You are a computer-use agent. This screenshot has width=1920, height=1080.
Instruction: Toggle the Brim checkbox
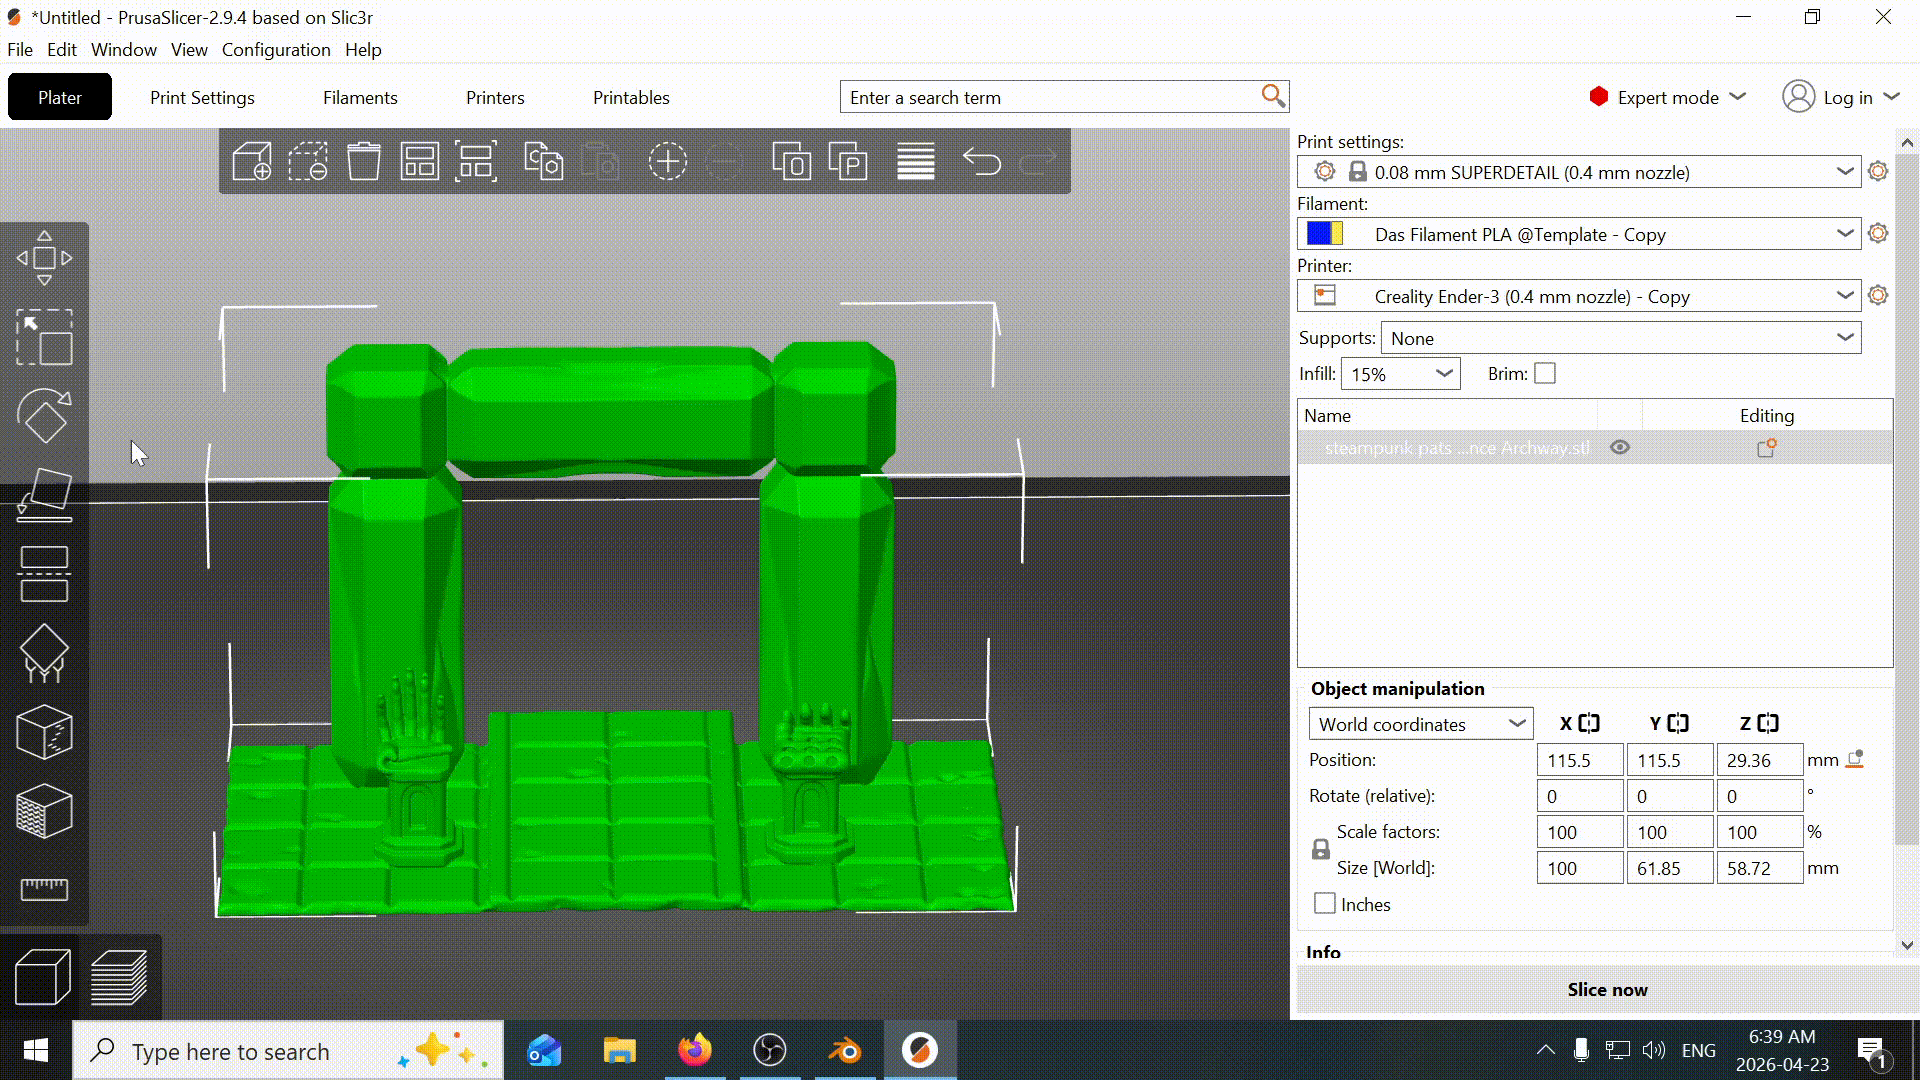pos(1545,374)
